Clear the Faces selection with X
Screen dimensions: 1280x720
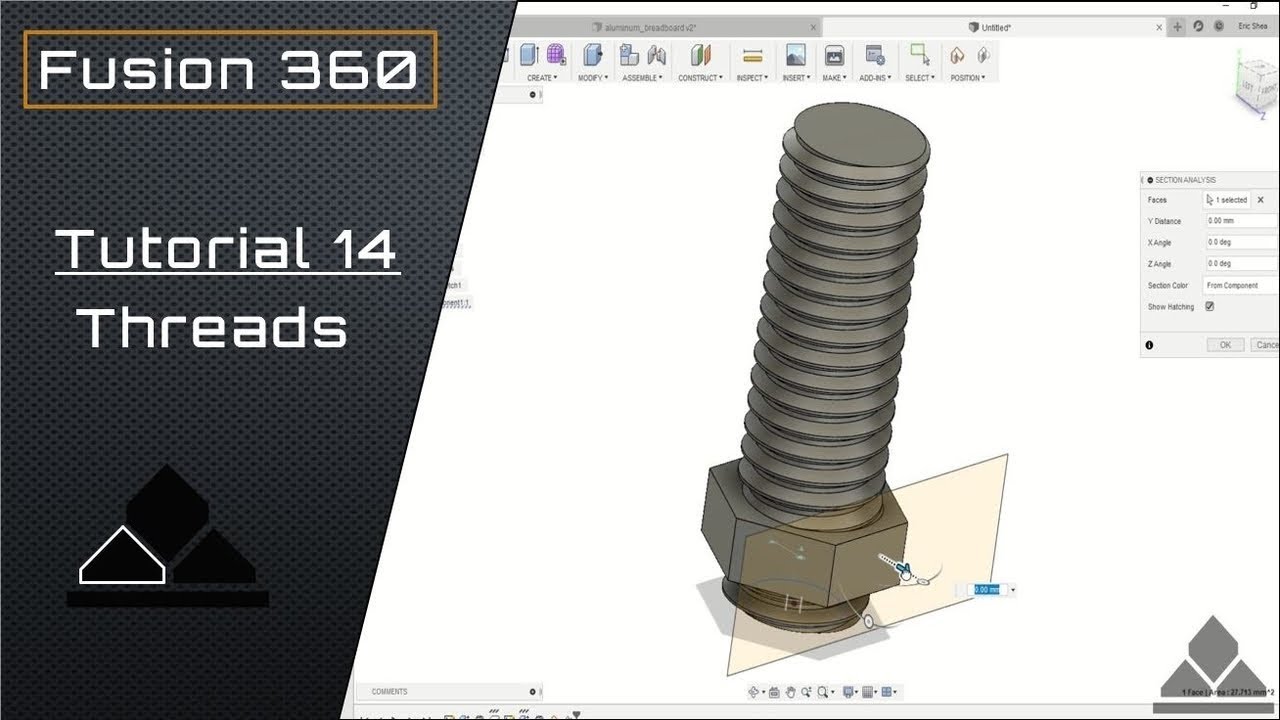1260,200
